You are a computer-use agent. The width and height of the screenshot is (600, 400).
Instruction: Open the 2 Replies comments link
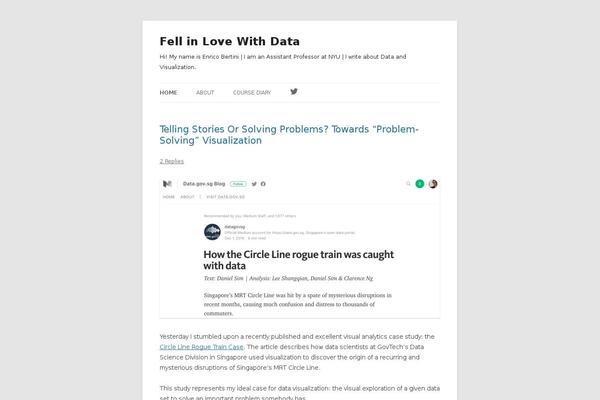coord(171,161)
